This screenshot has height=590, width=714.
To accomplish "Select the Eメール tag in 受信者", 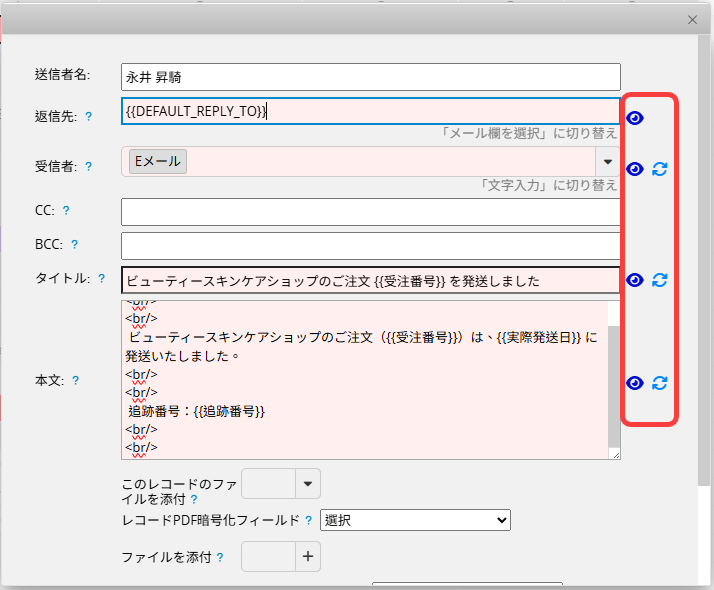I will point(158,162).
